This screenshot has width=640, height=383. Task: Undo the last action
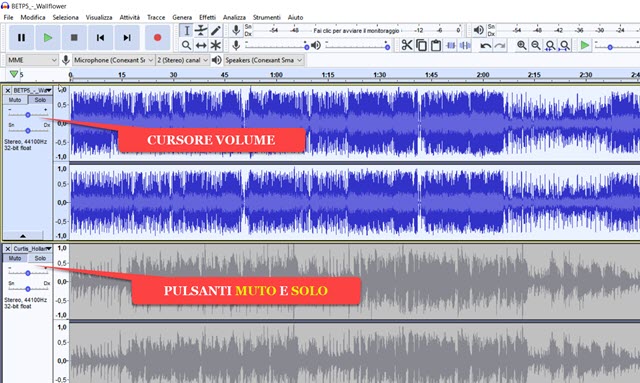485,45
